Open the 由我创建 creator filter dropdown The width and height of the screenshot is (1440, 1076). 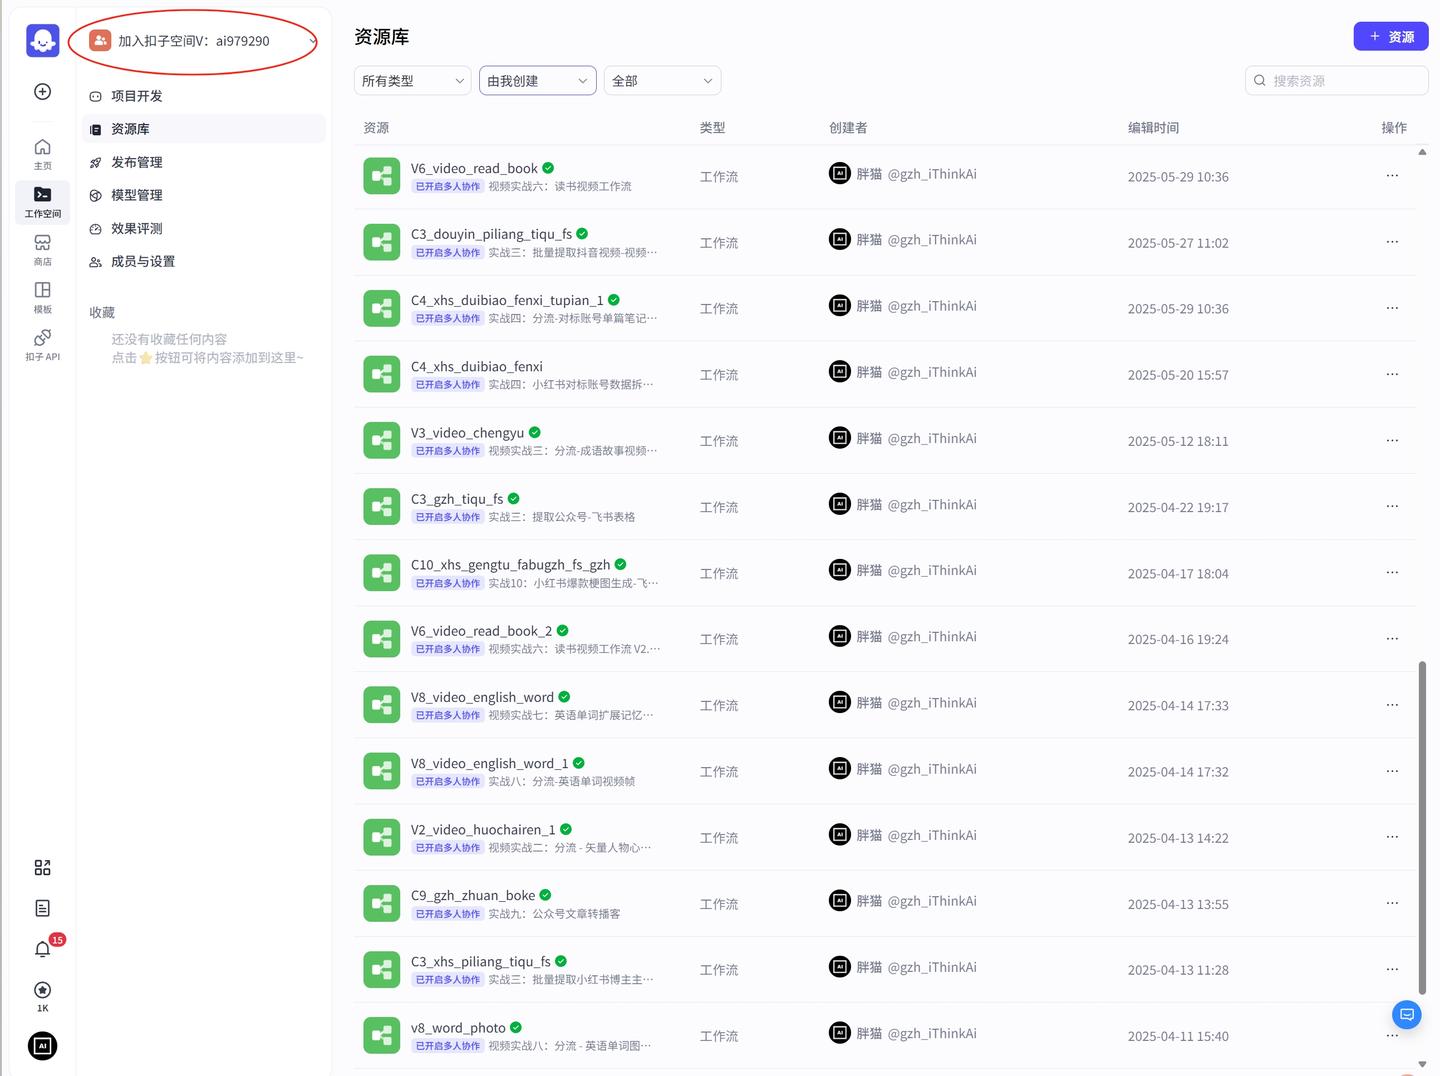pyautogui.click(x=537, y=80)
